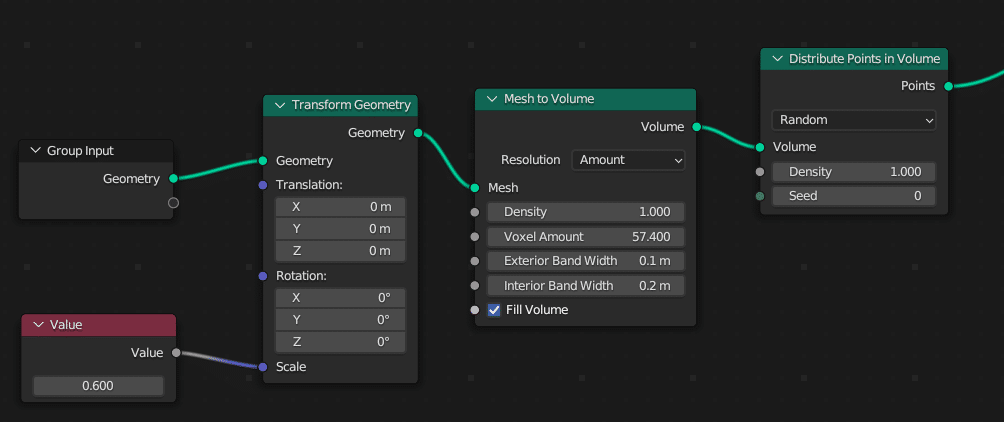1004x422 pixels.
Task: Click the Scale input socket
Action: (x=262, y=367)
